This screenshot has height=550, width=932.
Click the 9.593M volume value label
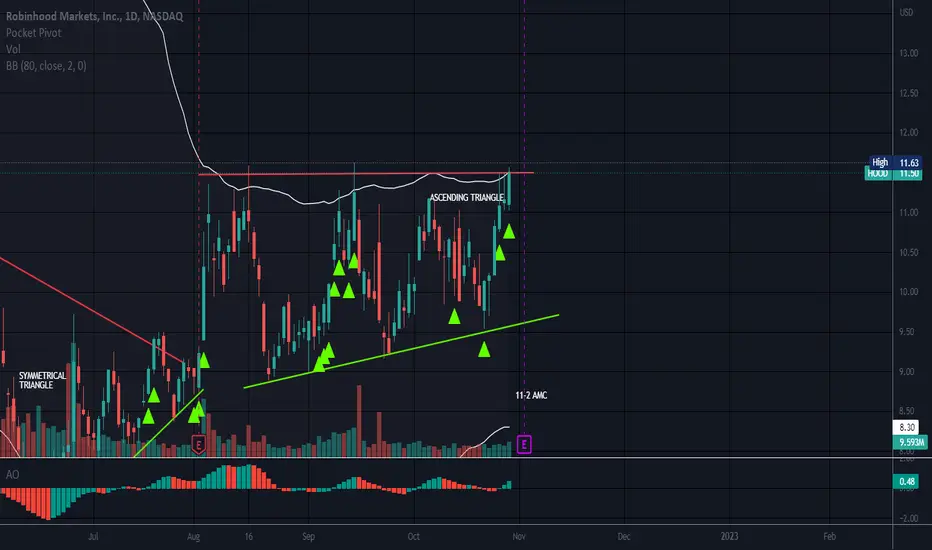(x=910, y=442)
